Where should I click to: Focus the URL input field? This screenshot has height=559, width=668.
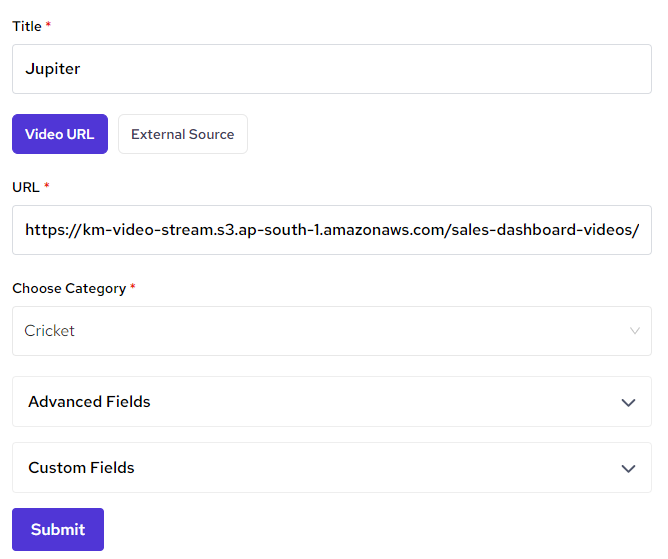pyautogui.click(x=331, y=230)
